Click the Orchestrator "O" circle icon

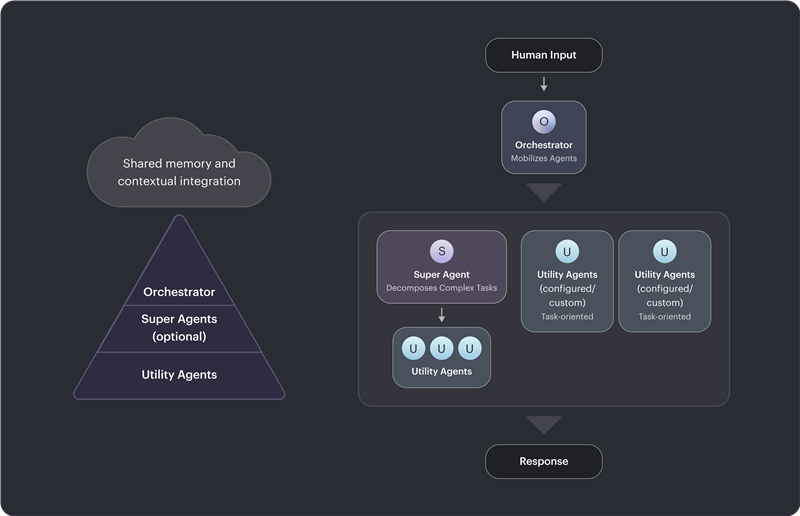point(543,122)
